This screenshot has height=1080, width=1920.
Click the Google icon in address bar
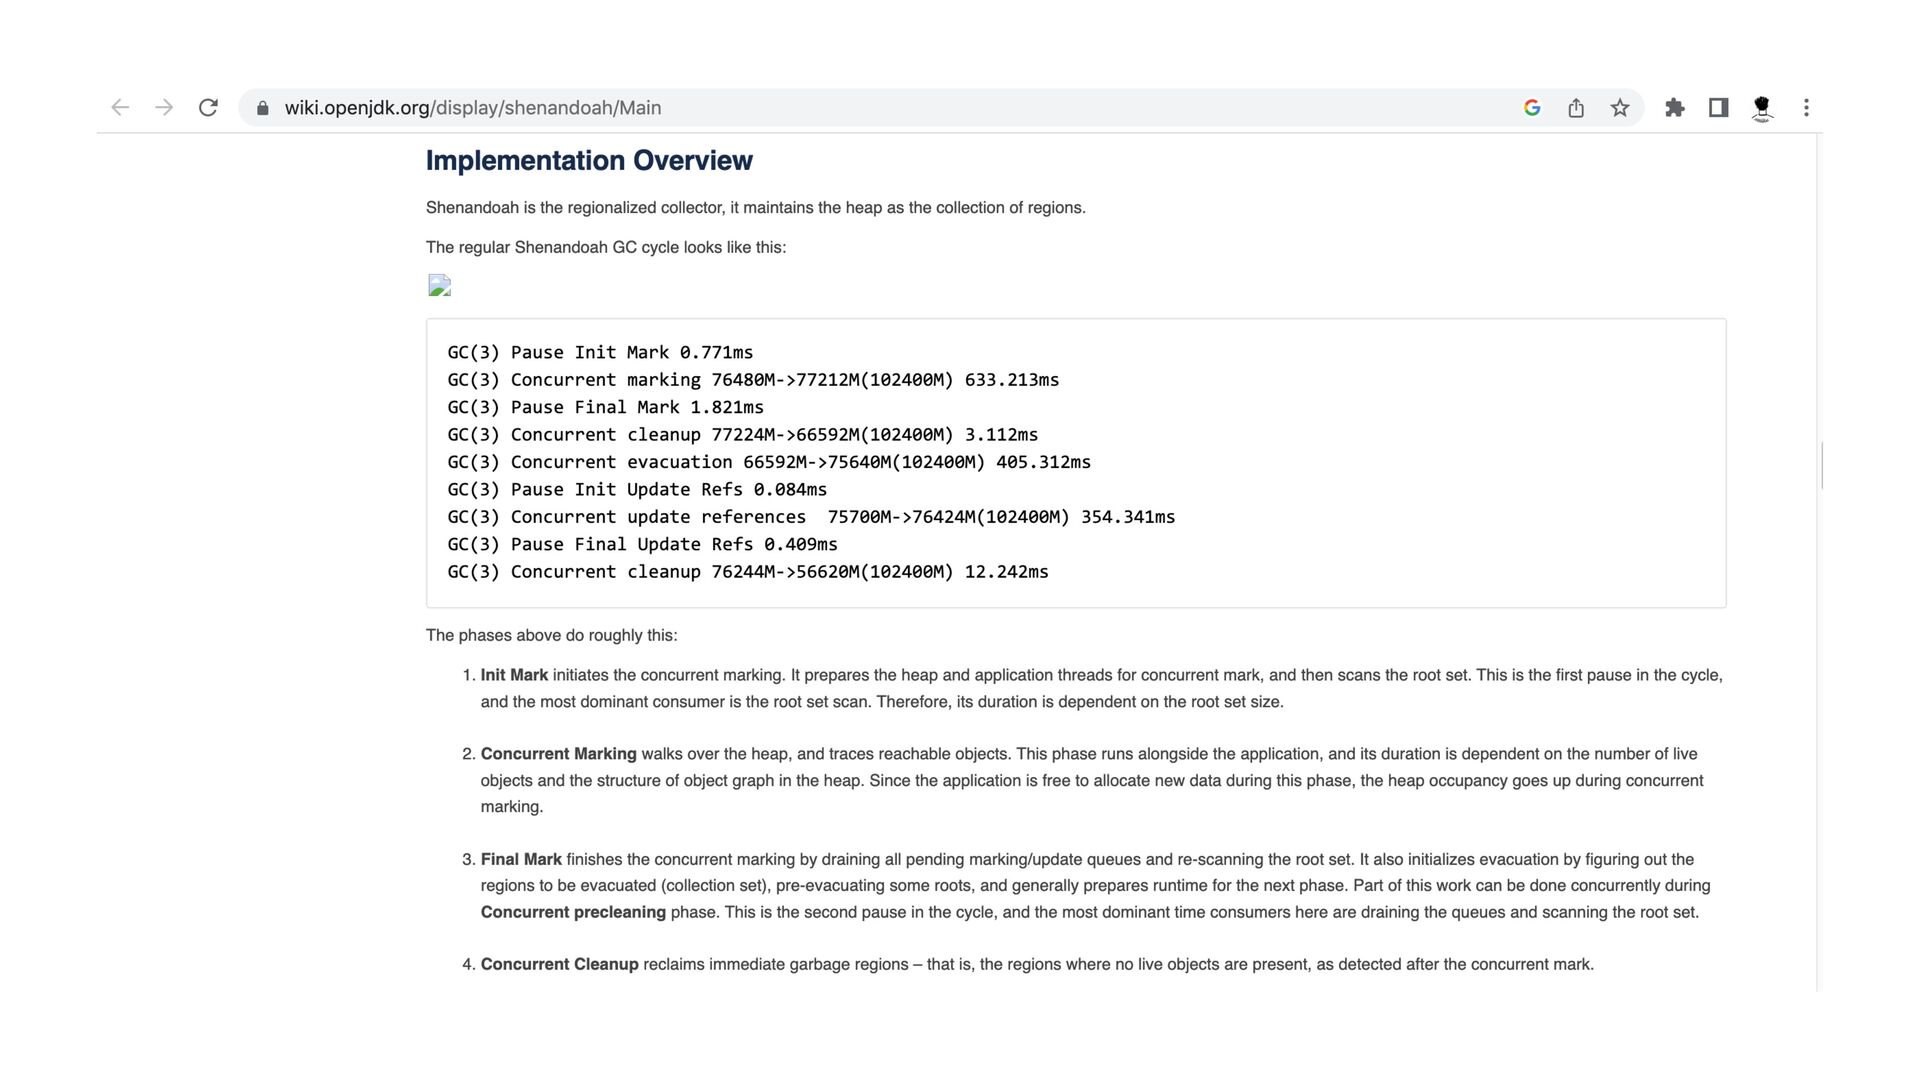[x=1532, y=108]
